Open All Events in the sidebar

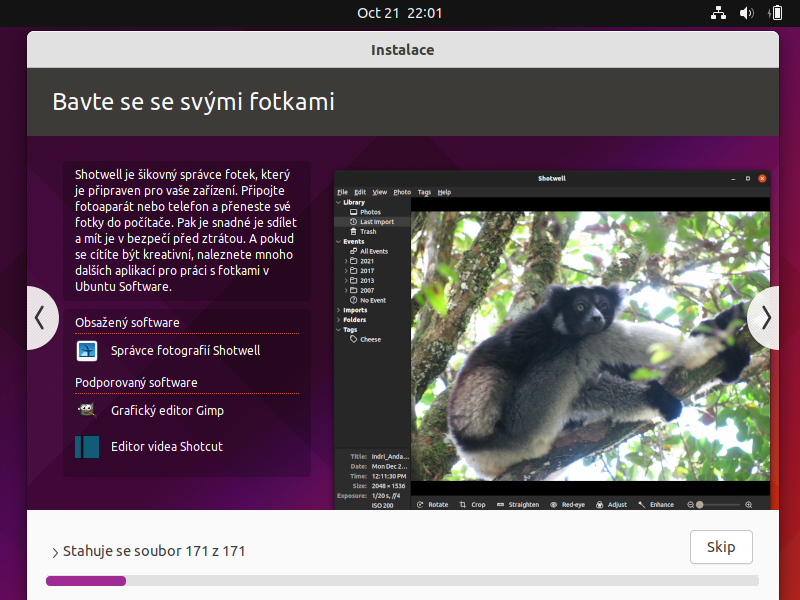click(374, 251)
